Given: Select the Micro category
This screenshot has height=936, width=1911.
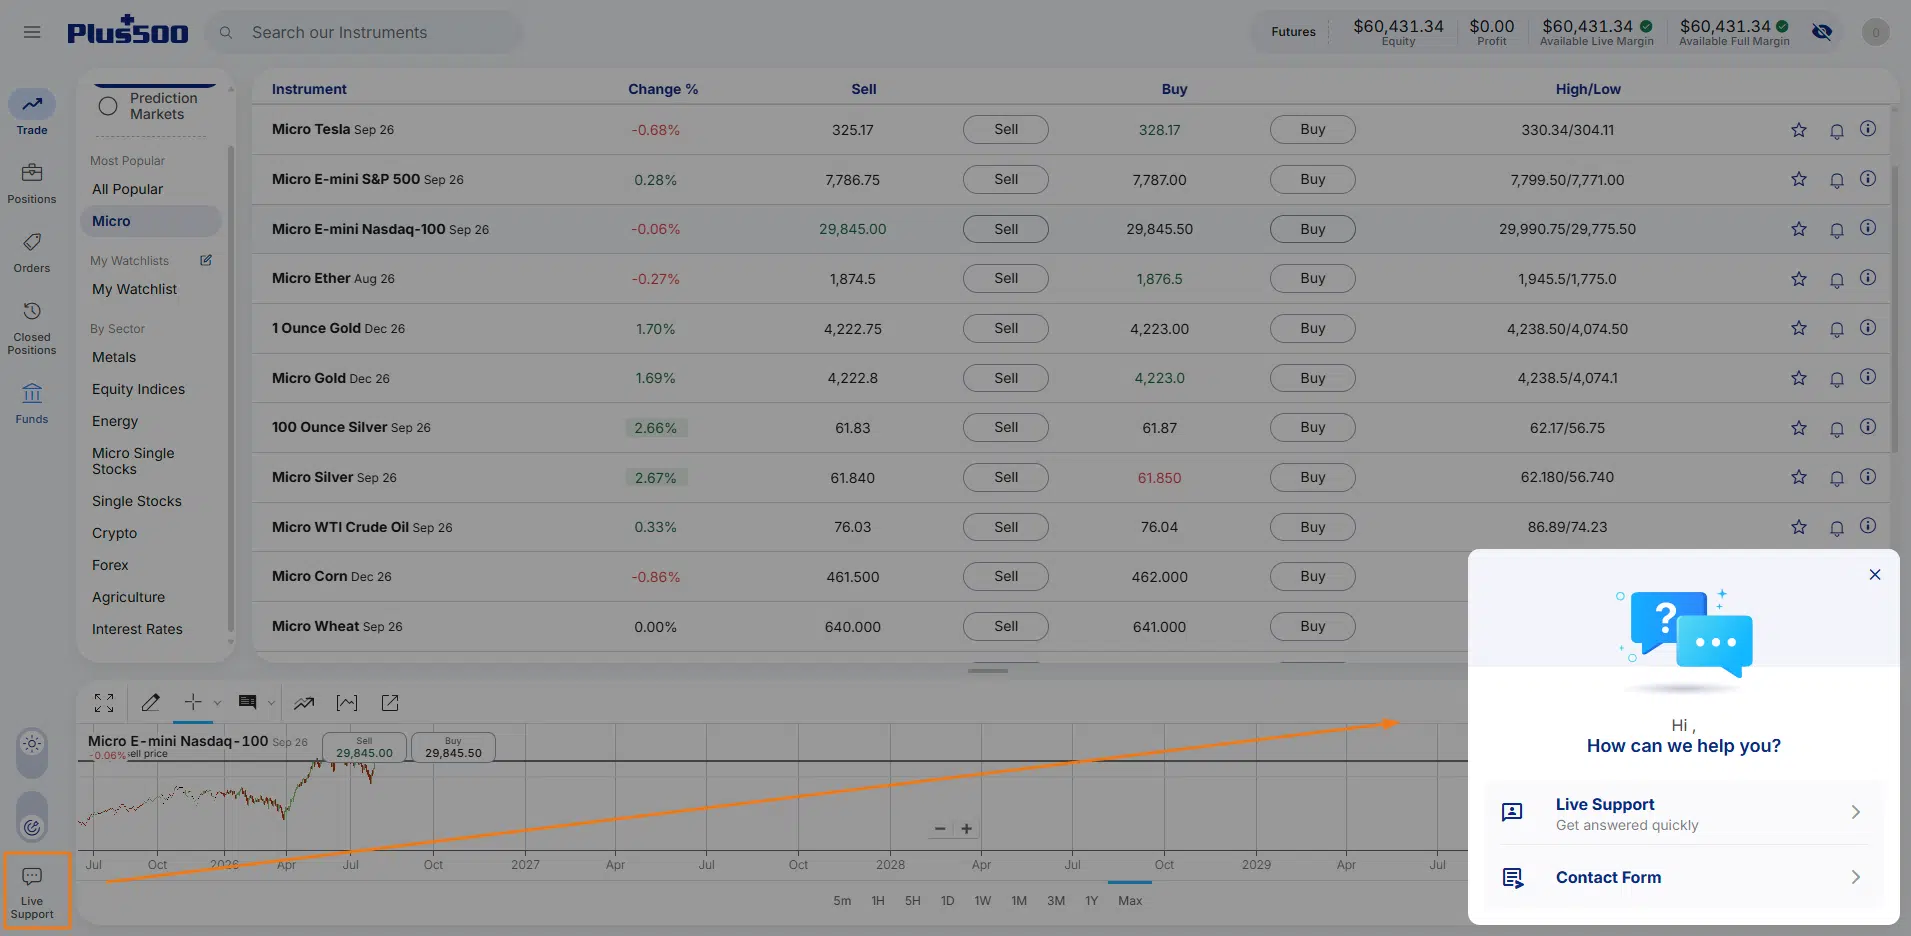Looking at the screenshot, I should coord(151,221).
